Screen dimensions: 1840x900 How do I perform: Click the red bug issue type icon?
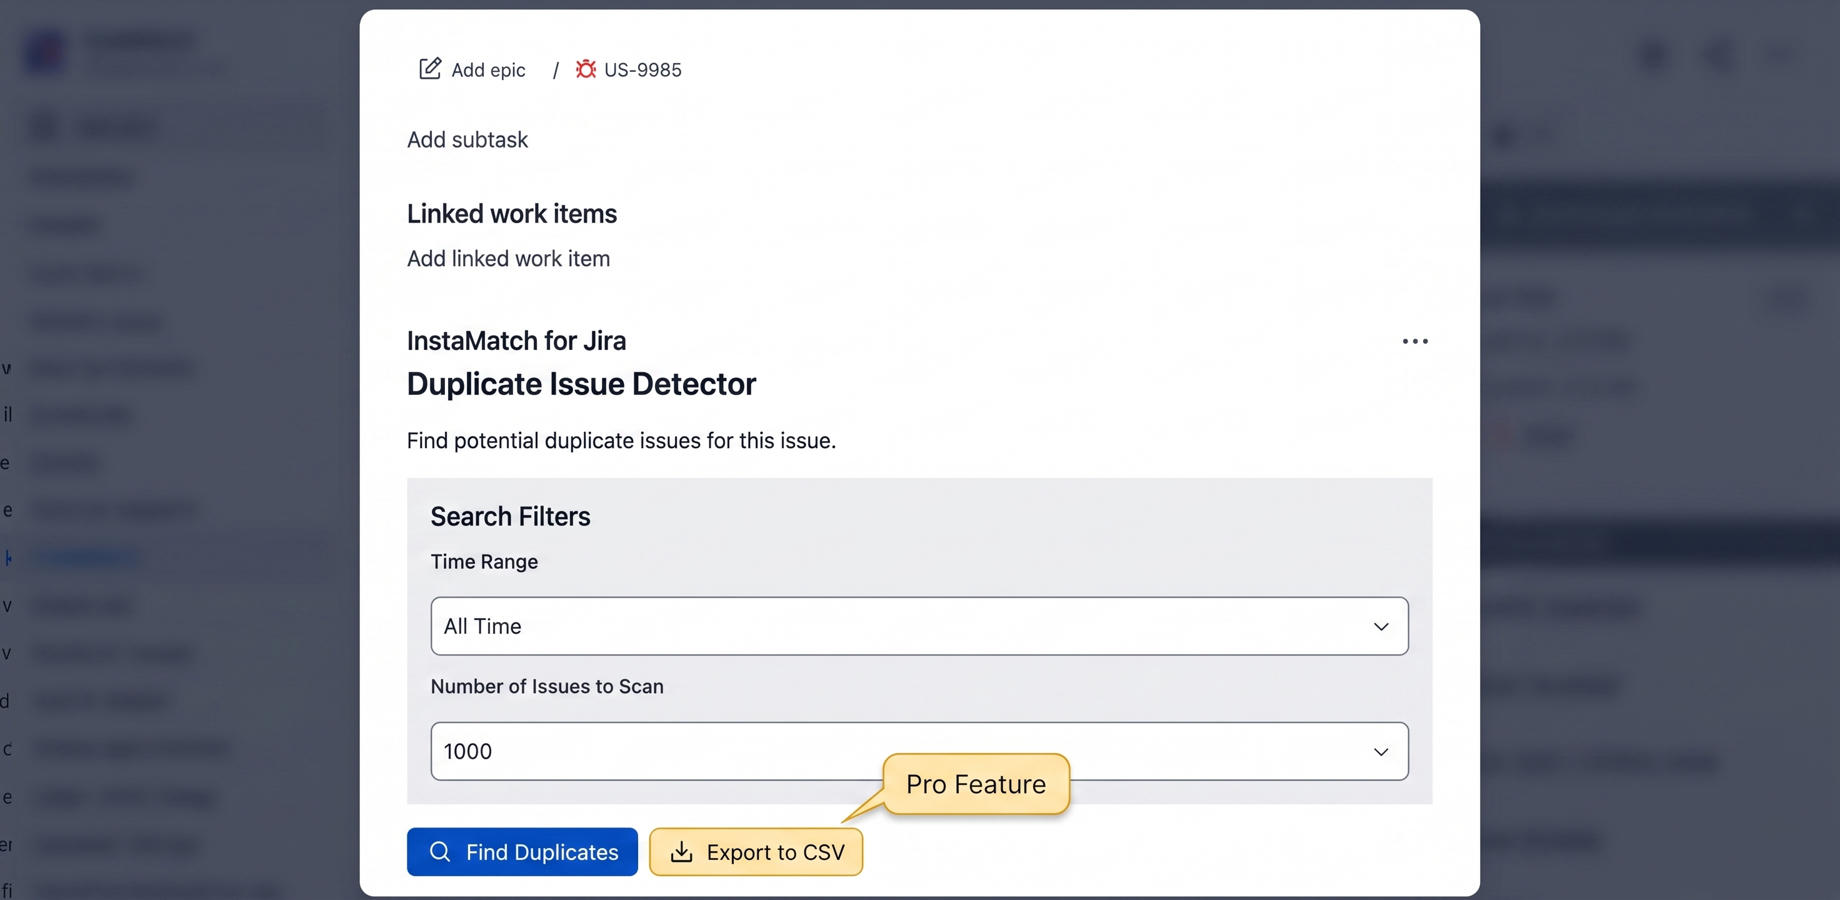coord(586,69)
